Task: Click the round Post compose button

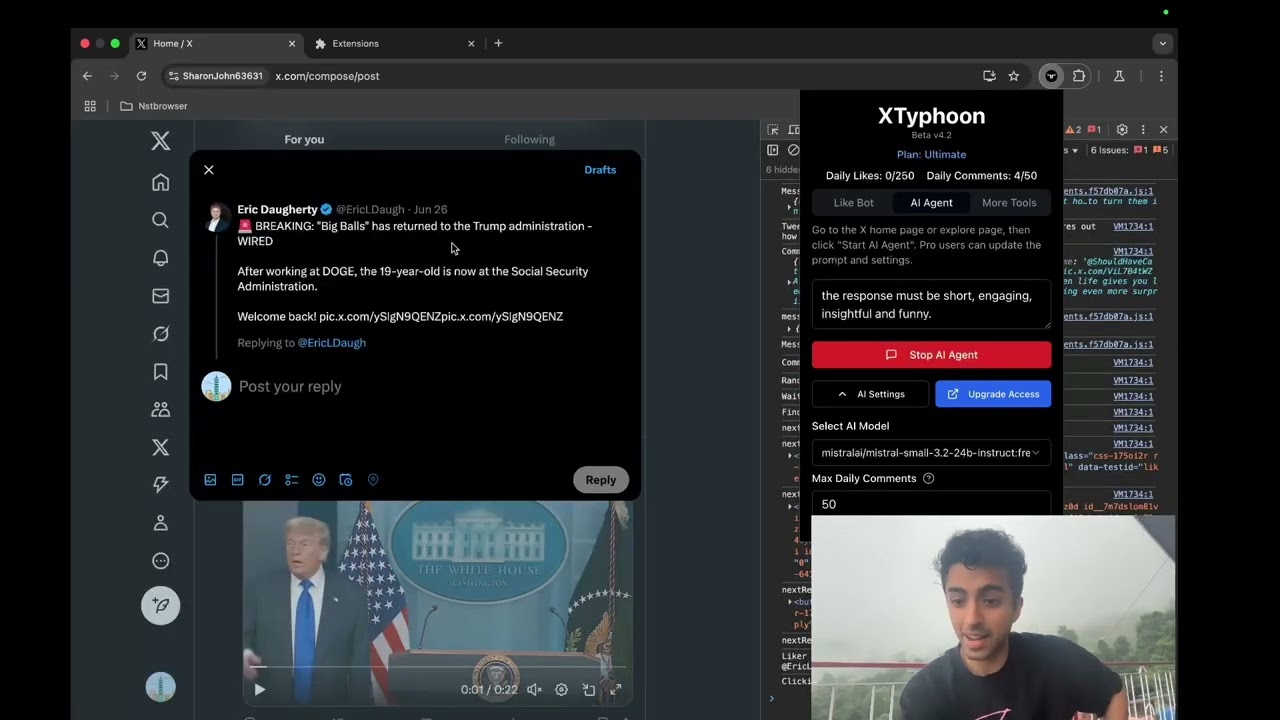Action: (x=160, y=605)
